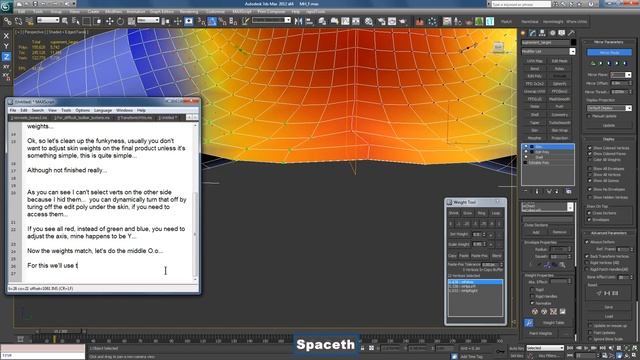Open Search menu in MAXScript editor
Screen dimensions: 640x360
[x=38, y=110]
